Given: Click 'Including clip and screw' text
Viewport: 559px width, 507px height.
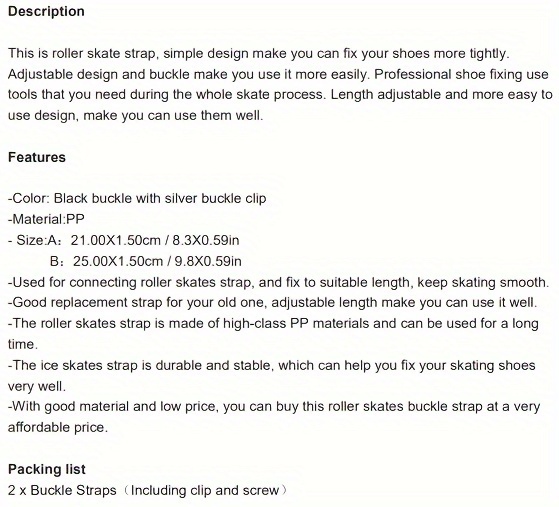Looking at the screenshot, I should click(205, 490).
